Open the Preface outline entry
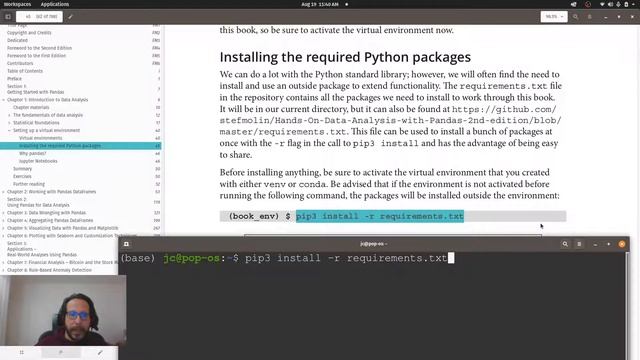Image resolution: width=640 pixels, height=360 pixels. 14,79
